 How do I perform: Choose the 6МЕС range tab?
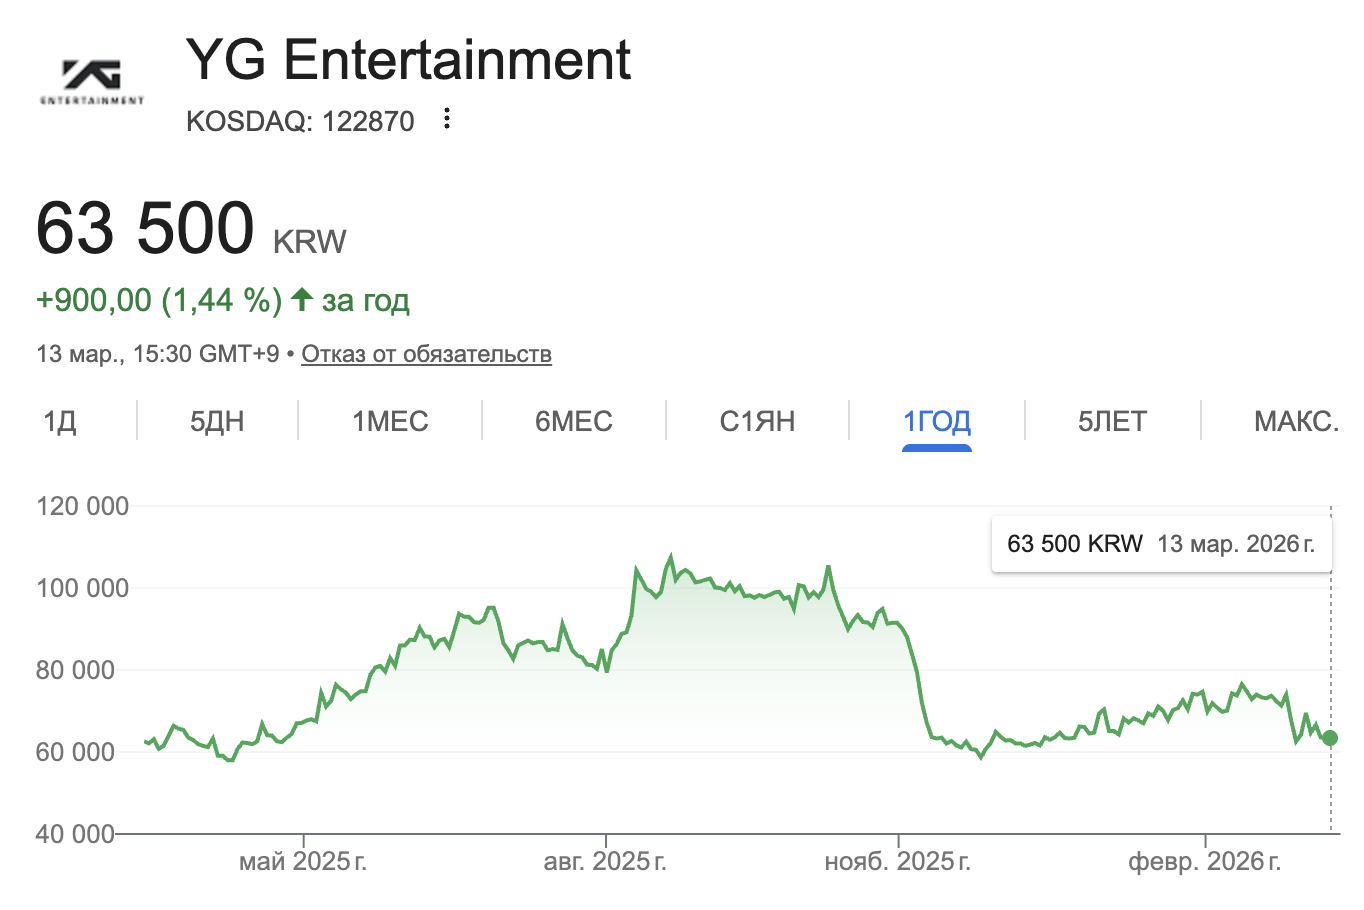tap(574, 421)
